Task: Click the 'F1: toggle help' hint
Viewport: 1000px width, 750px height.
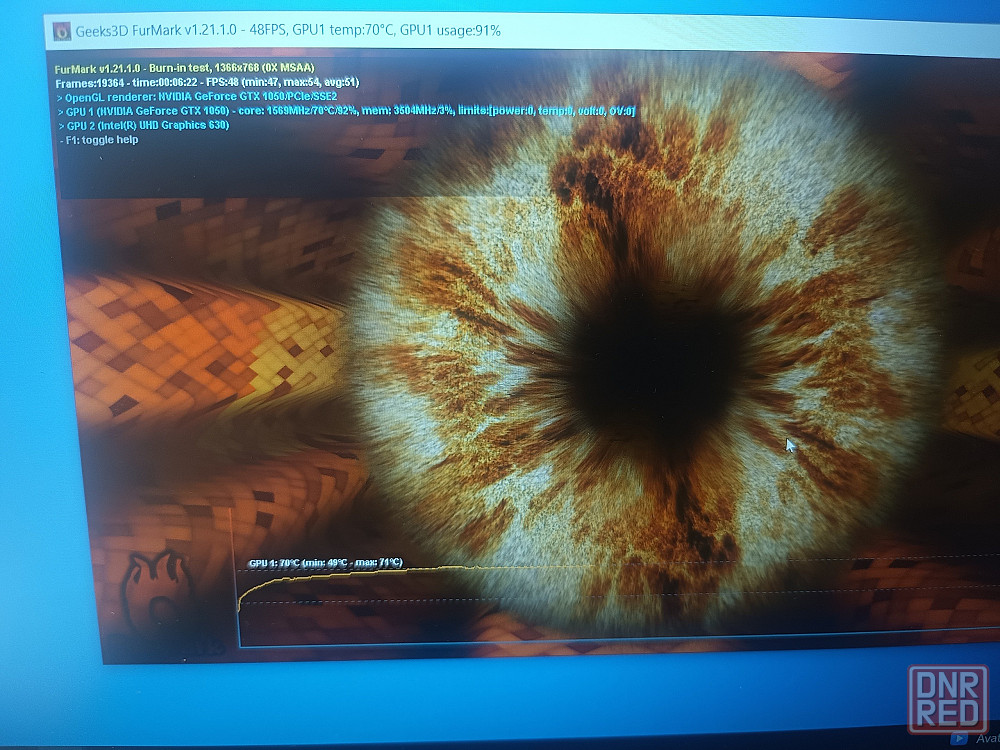Action: coord(99,140)
